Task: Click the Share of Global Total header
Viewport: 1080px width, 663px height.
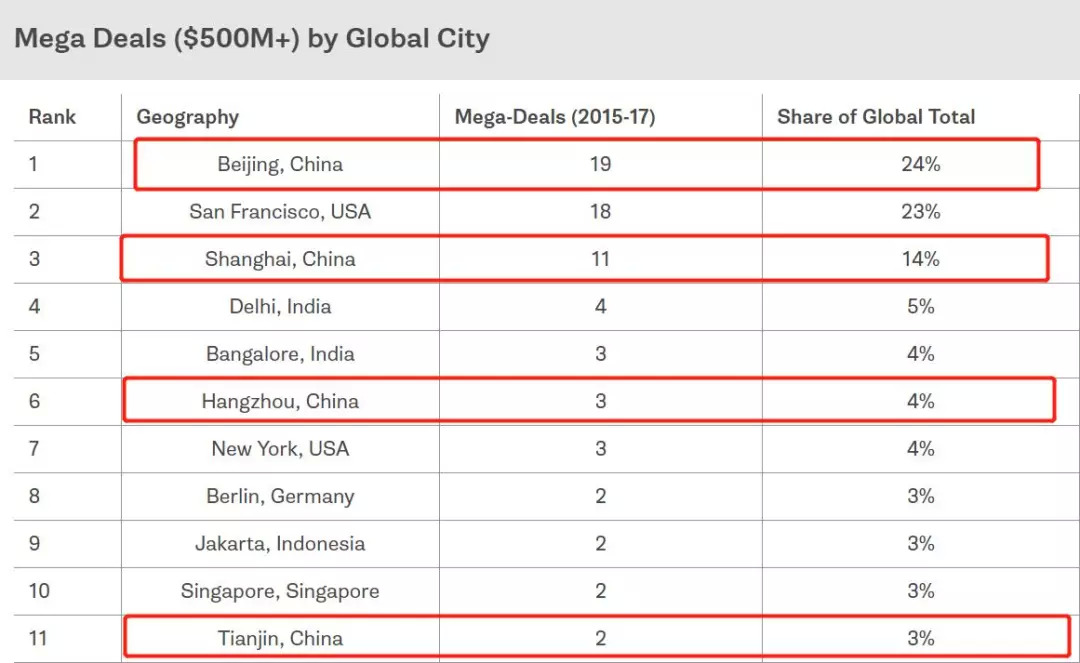Action: click(x=876, y=117)
